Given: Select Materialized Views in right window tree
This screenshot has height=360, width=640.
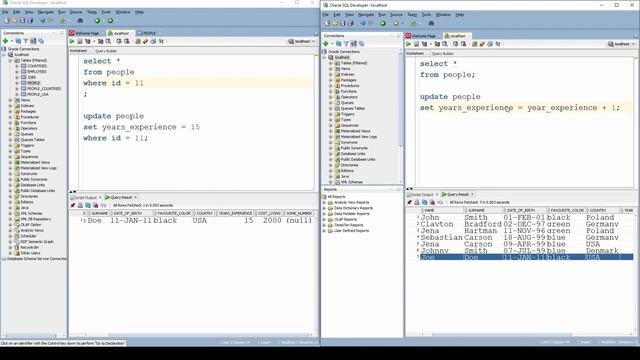Looking at the screenshot, I should coord(355,131).
